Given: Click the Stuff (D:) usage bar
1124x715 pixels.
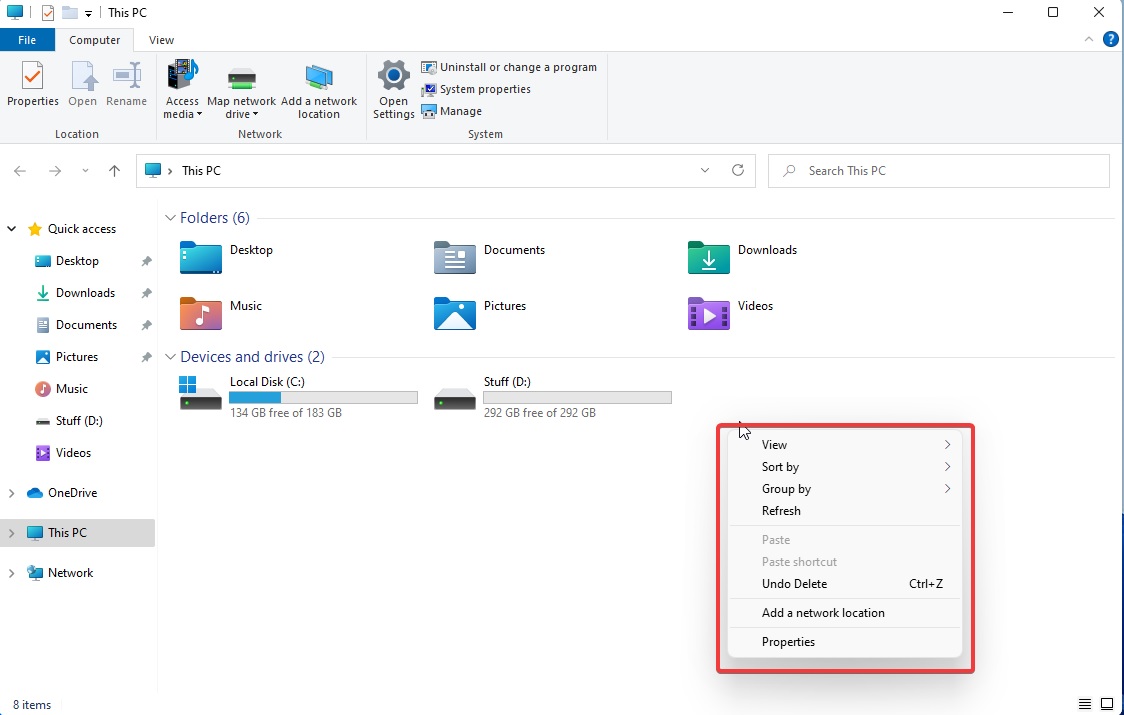Looking at the screenshot, I should (x=578, y=397).
